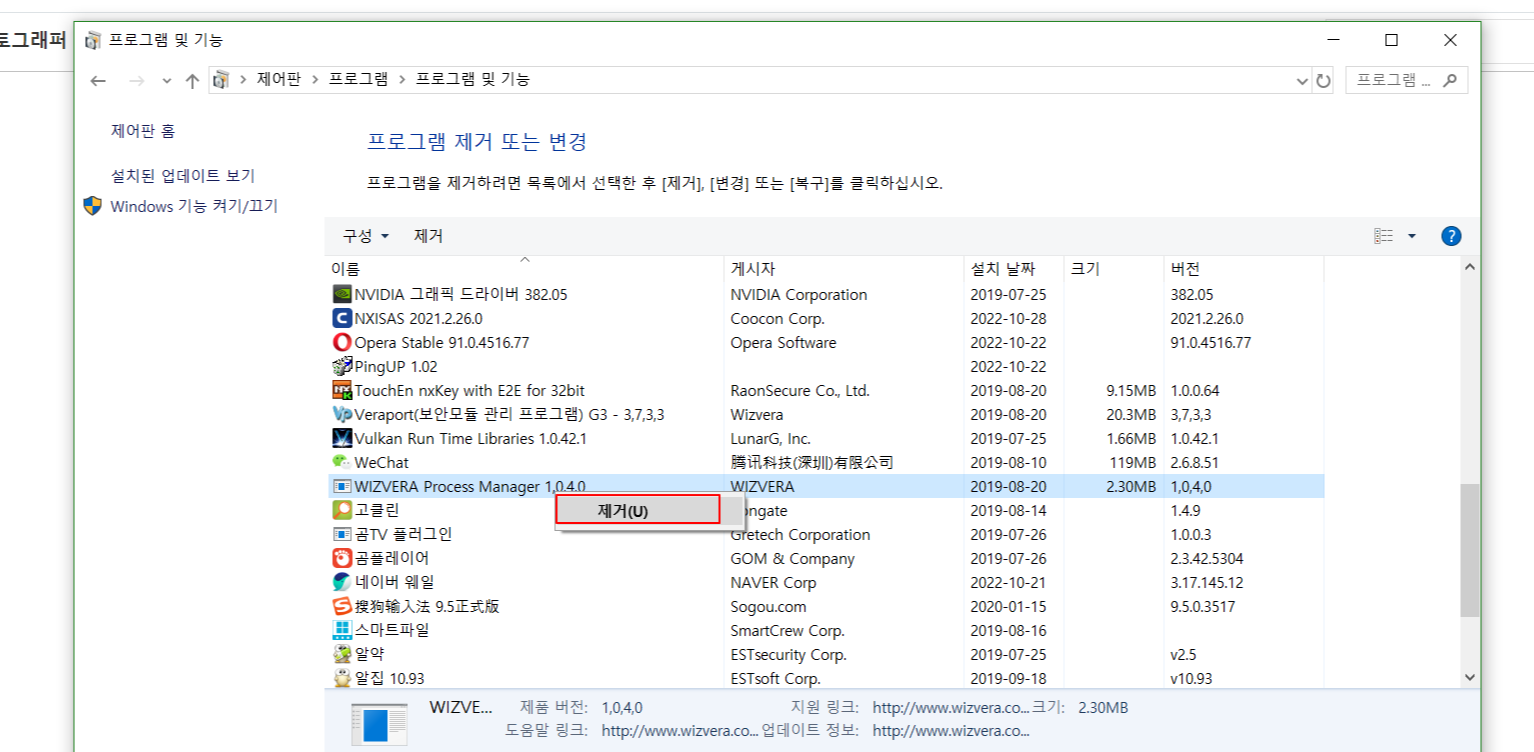The image size is (1534, 752).
Task: Click the PingUP 1.02 program icon
Action: pos(342,367)
